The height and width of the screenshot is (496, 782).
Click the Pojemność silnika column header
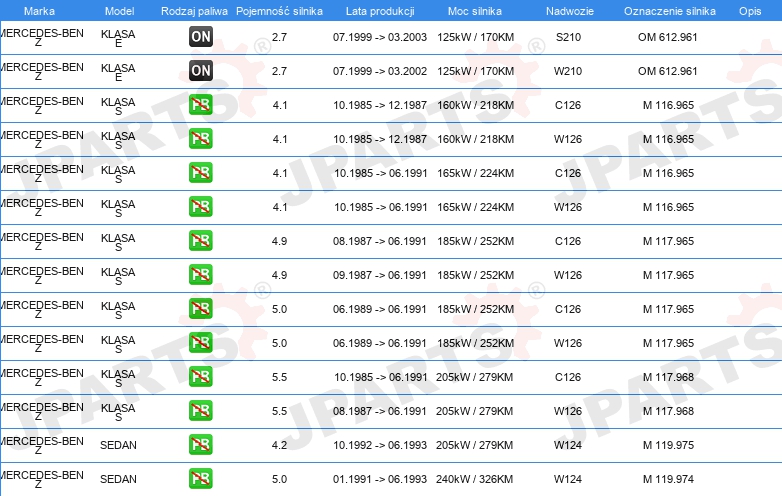[x=279, y=10]
